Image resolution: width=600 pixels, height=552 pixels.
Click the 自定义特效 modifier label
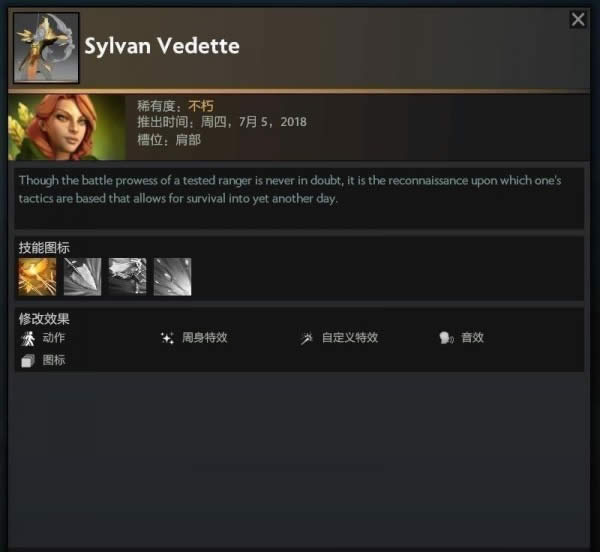(x=350, y=338)
